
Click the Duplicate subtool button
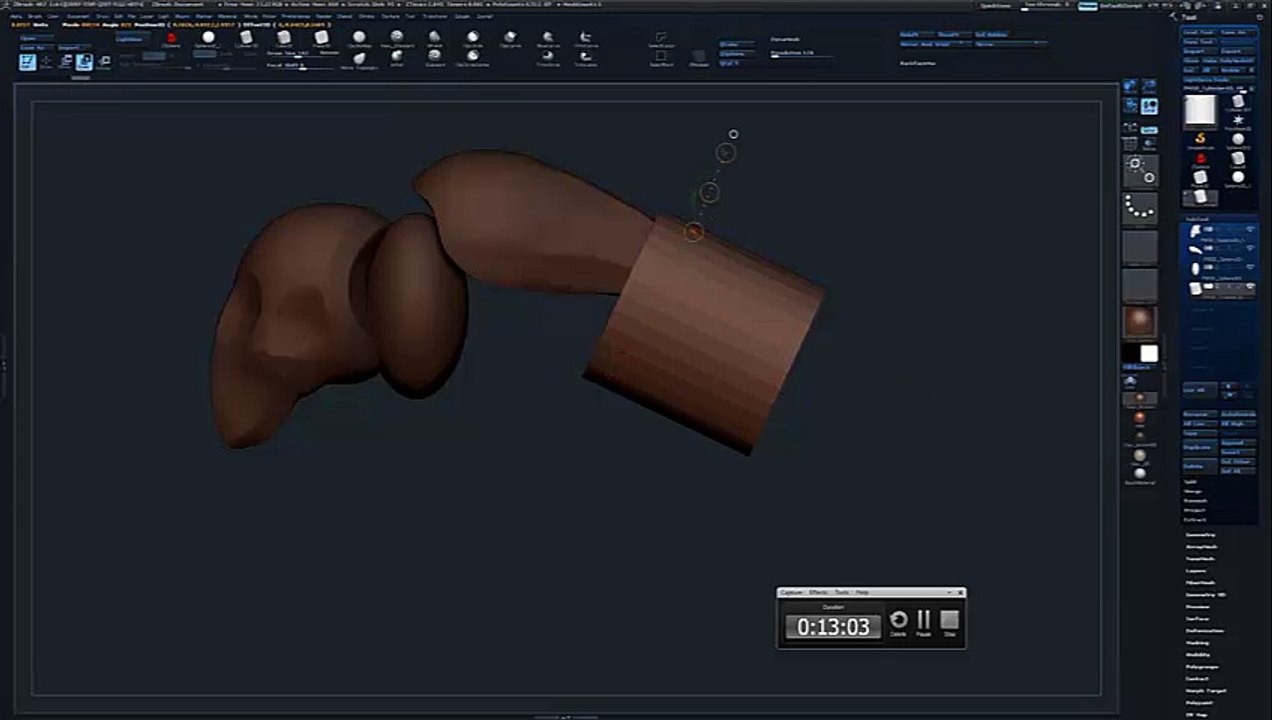click(1199, 447)
